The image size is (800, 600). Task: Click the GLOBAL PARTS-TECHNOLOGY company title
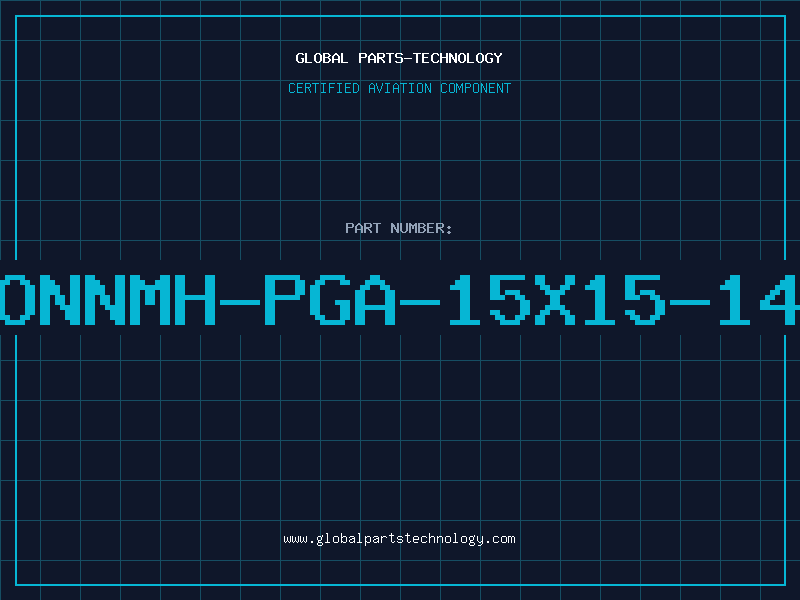pyautogui.click(x=399, y=58)
